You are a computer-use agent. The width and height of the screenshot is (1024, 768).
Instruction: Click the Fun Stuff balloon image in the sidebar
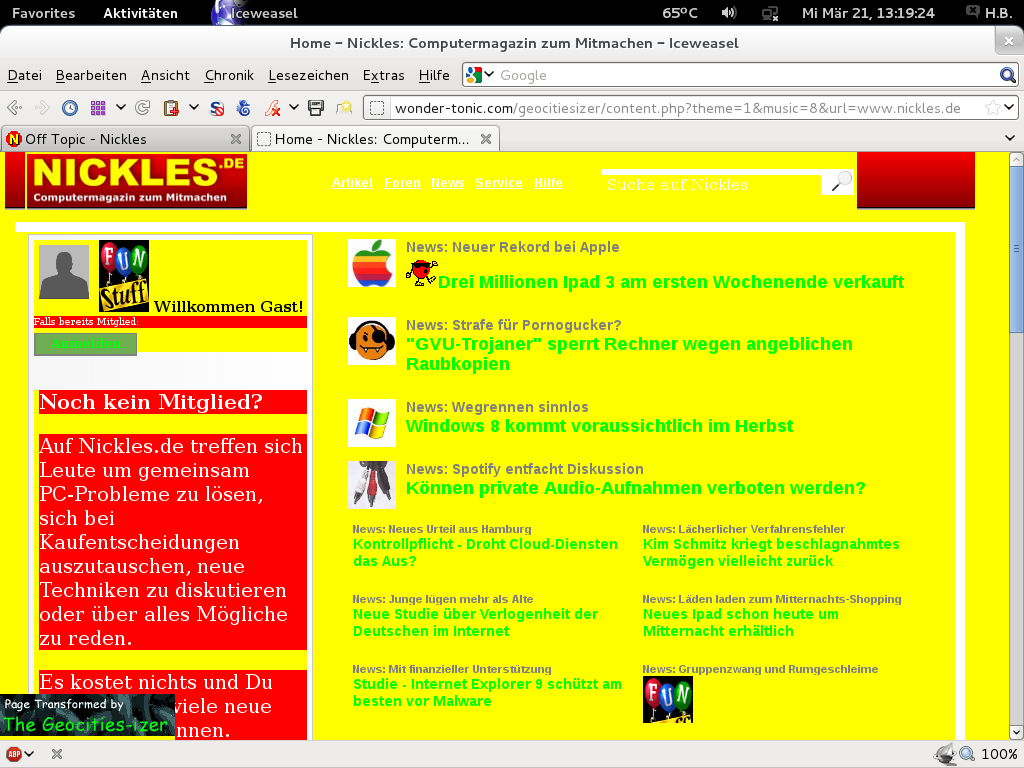coord(124,276)
